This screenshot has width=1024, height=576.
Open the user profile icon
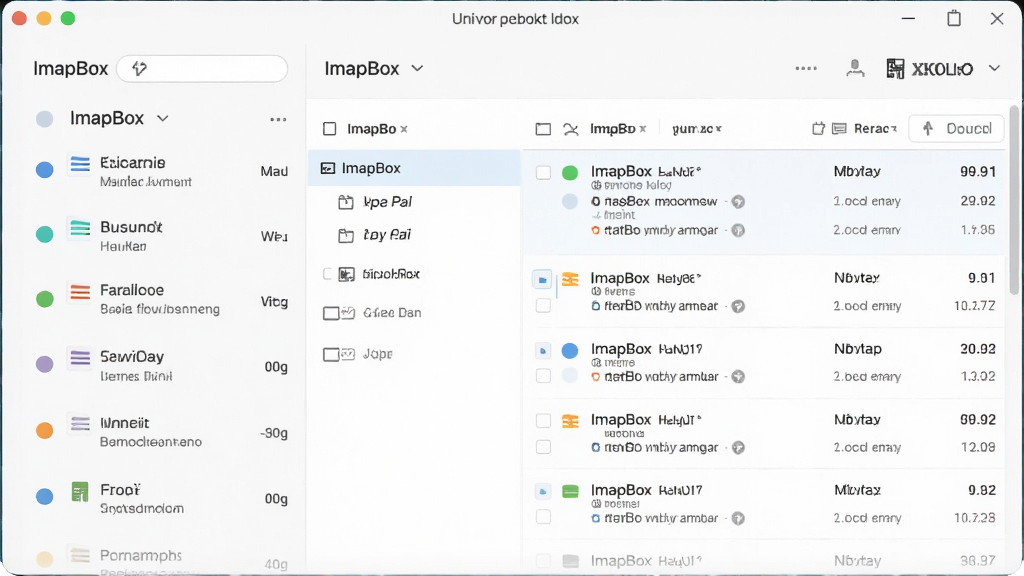855,68
